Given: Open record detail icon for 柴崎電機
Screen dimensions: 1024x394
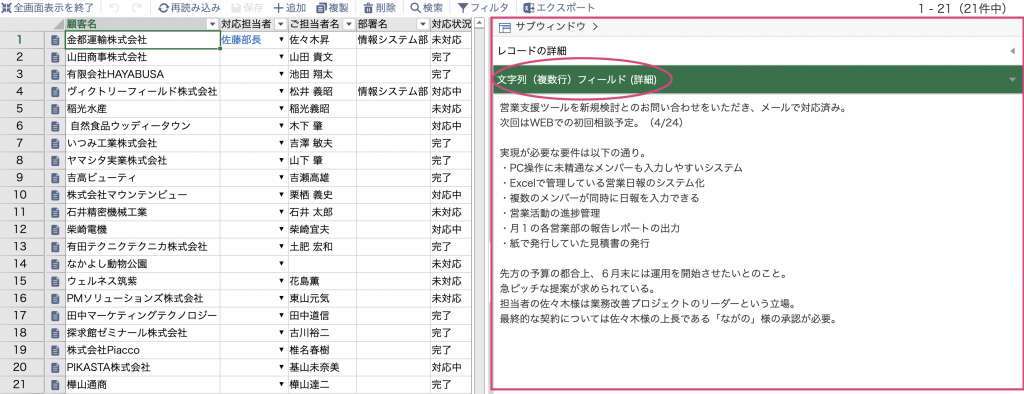Looking at the screenshot, I should pyautogui.click(x=56, y=229).
